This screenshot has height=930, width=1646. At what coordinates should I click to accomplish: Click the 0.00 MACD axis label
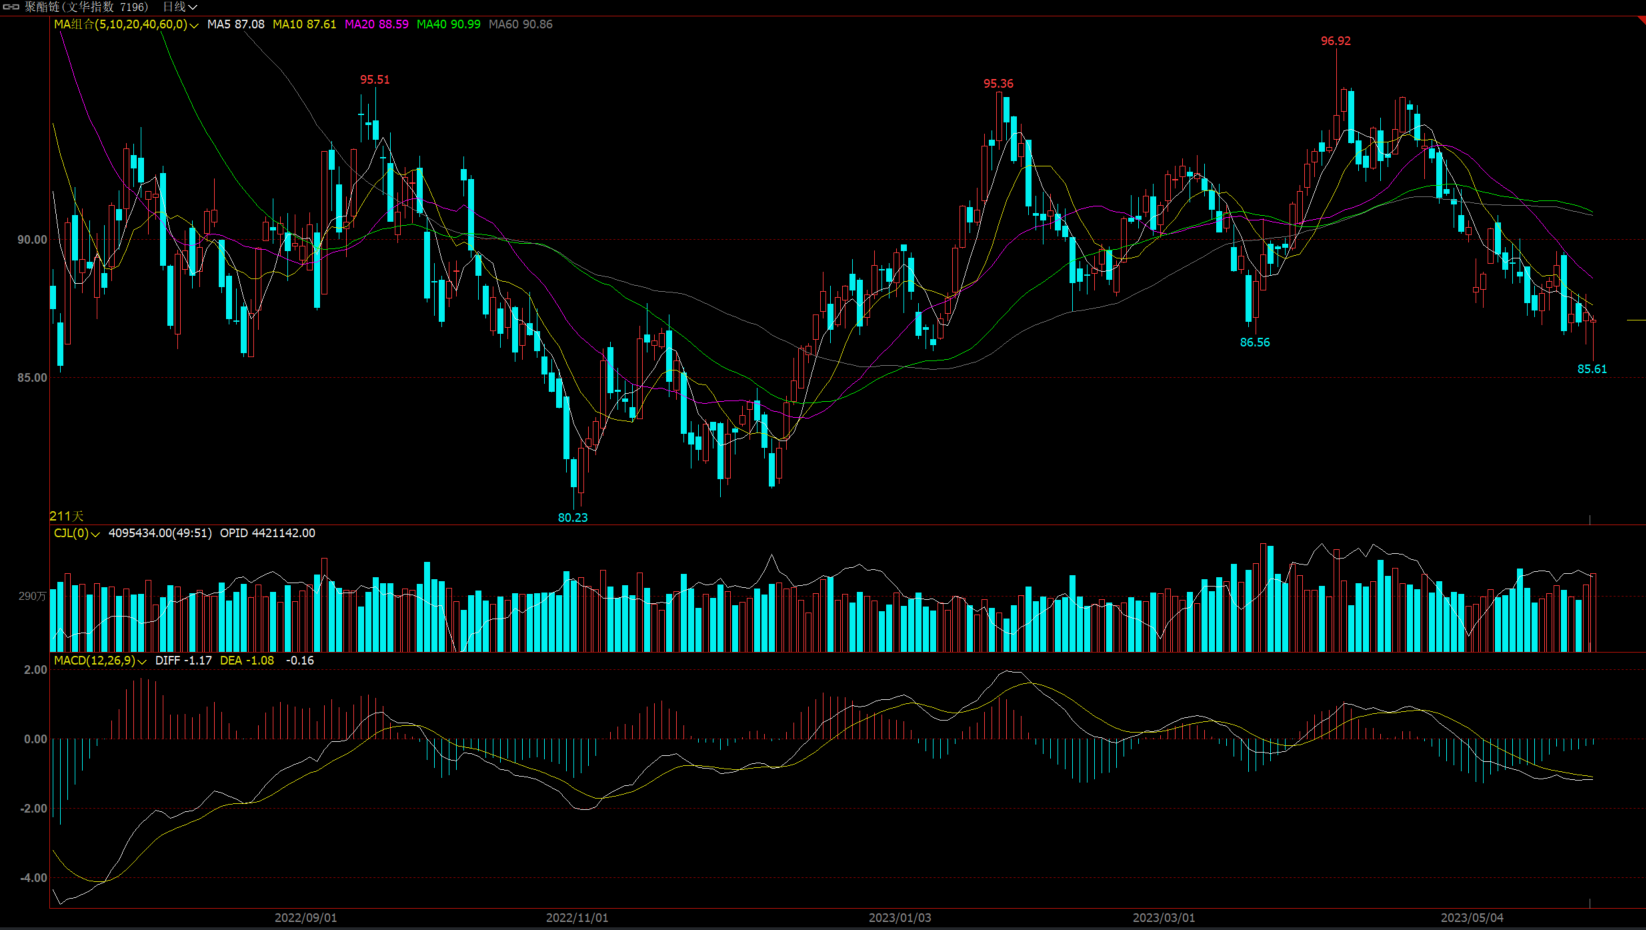pos(35,739)
